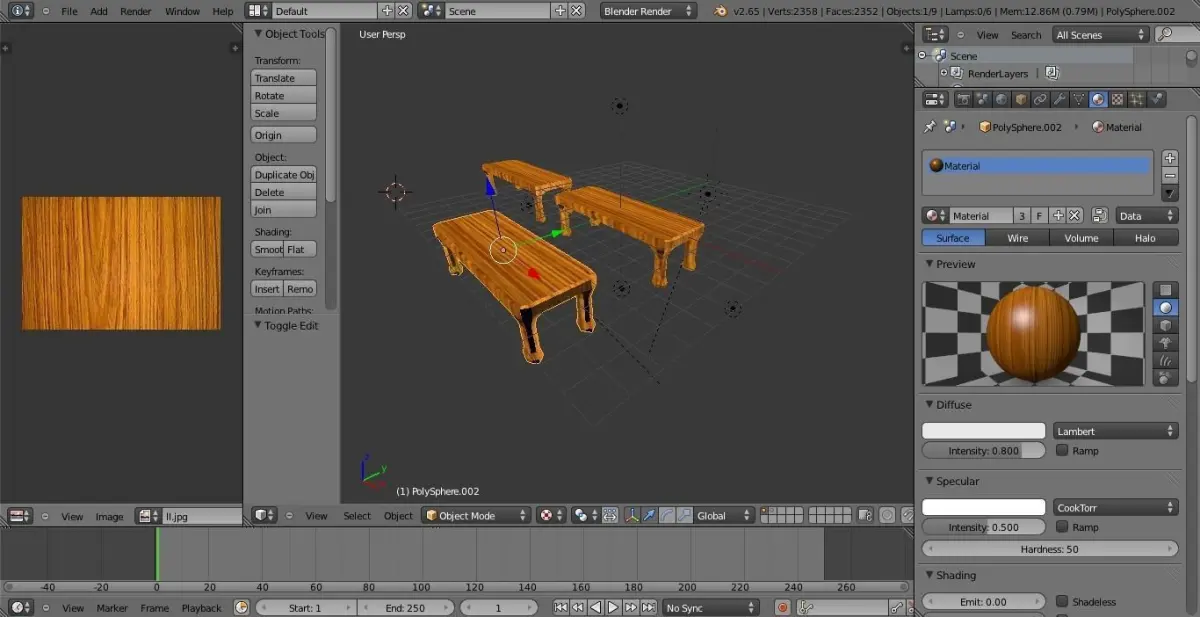Adjust the Specular Hardness slider
This screenshot has width=1200, height=617.
[1050, 549]
